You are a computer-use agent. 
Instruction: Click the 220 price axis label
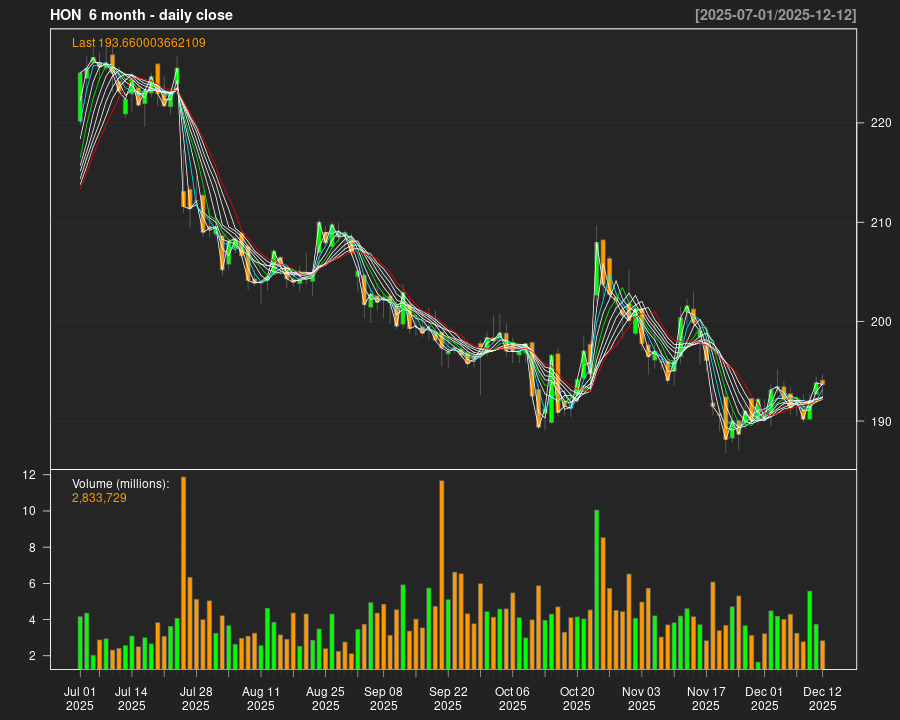(880, 123)
